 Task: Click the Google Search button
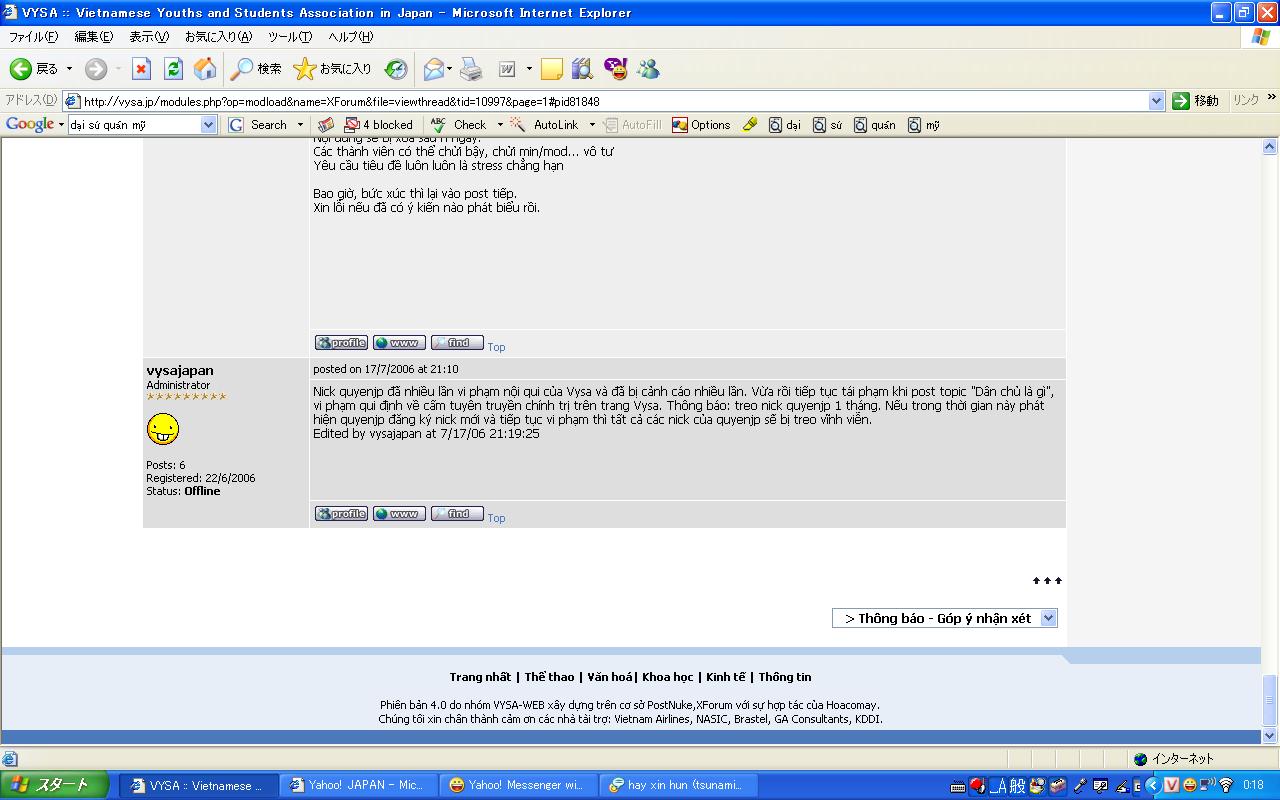[259, 125]
